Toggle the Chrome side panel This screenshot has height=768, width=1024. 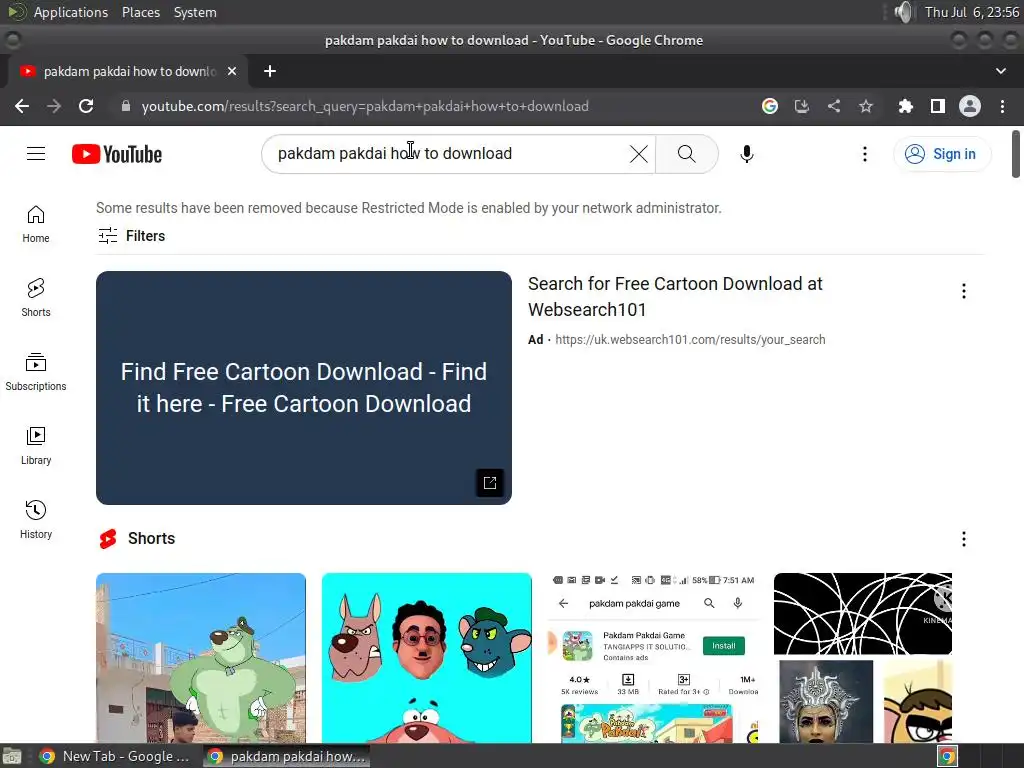(938, 106)
